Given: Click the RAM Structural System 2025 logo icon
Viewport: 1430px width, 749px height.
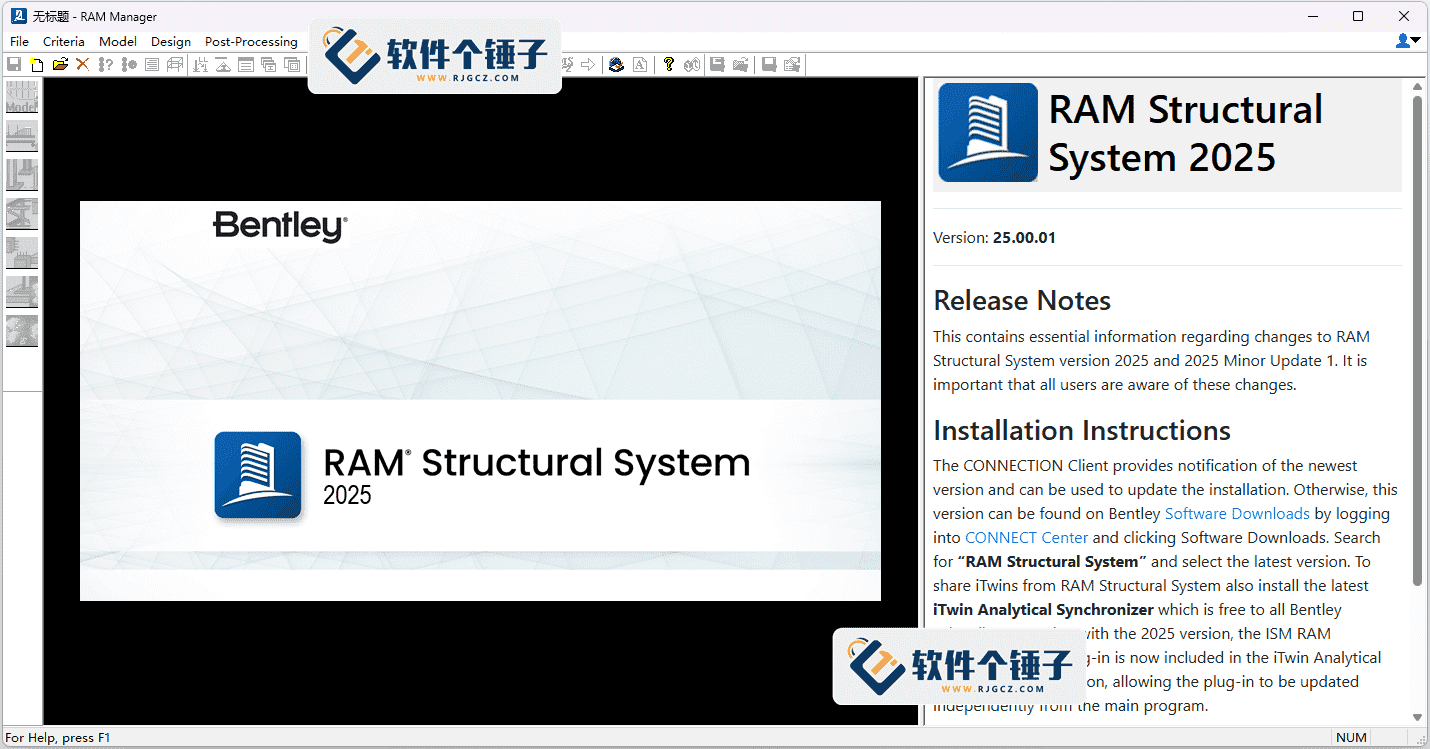Looking at the screenshot, I should [988, 133].
